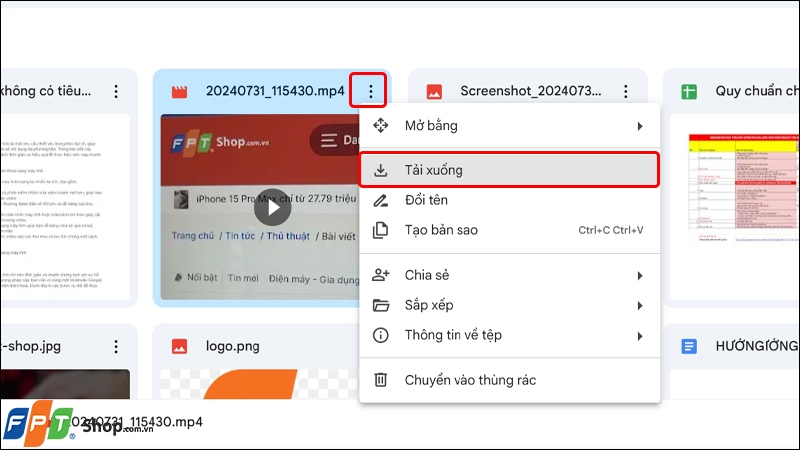Click the green Sheets icon beside Quy chuẩn
This screenshot has height=450, width=800.
coord(689,92)
